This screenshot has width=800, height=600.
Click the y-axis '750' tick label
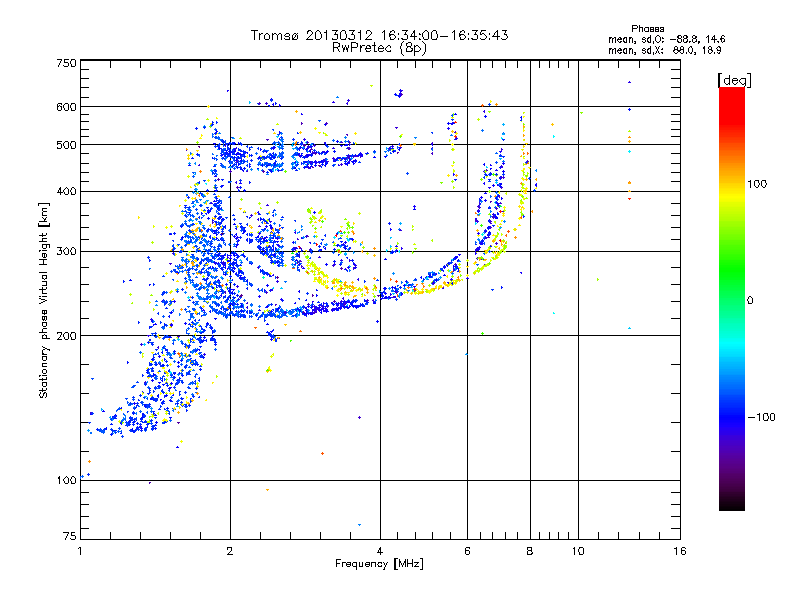pos(67,63)
